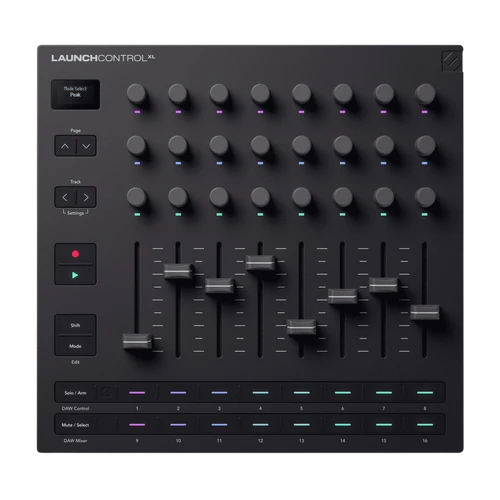The image size is (500, 500).
Task: Click the eighth purple-LED knob in top row
Action: point(425,93)
